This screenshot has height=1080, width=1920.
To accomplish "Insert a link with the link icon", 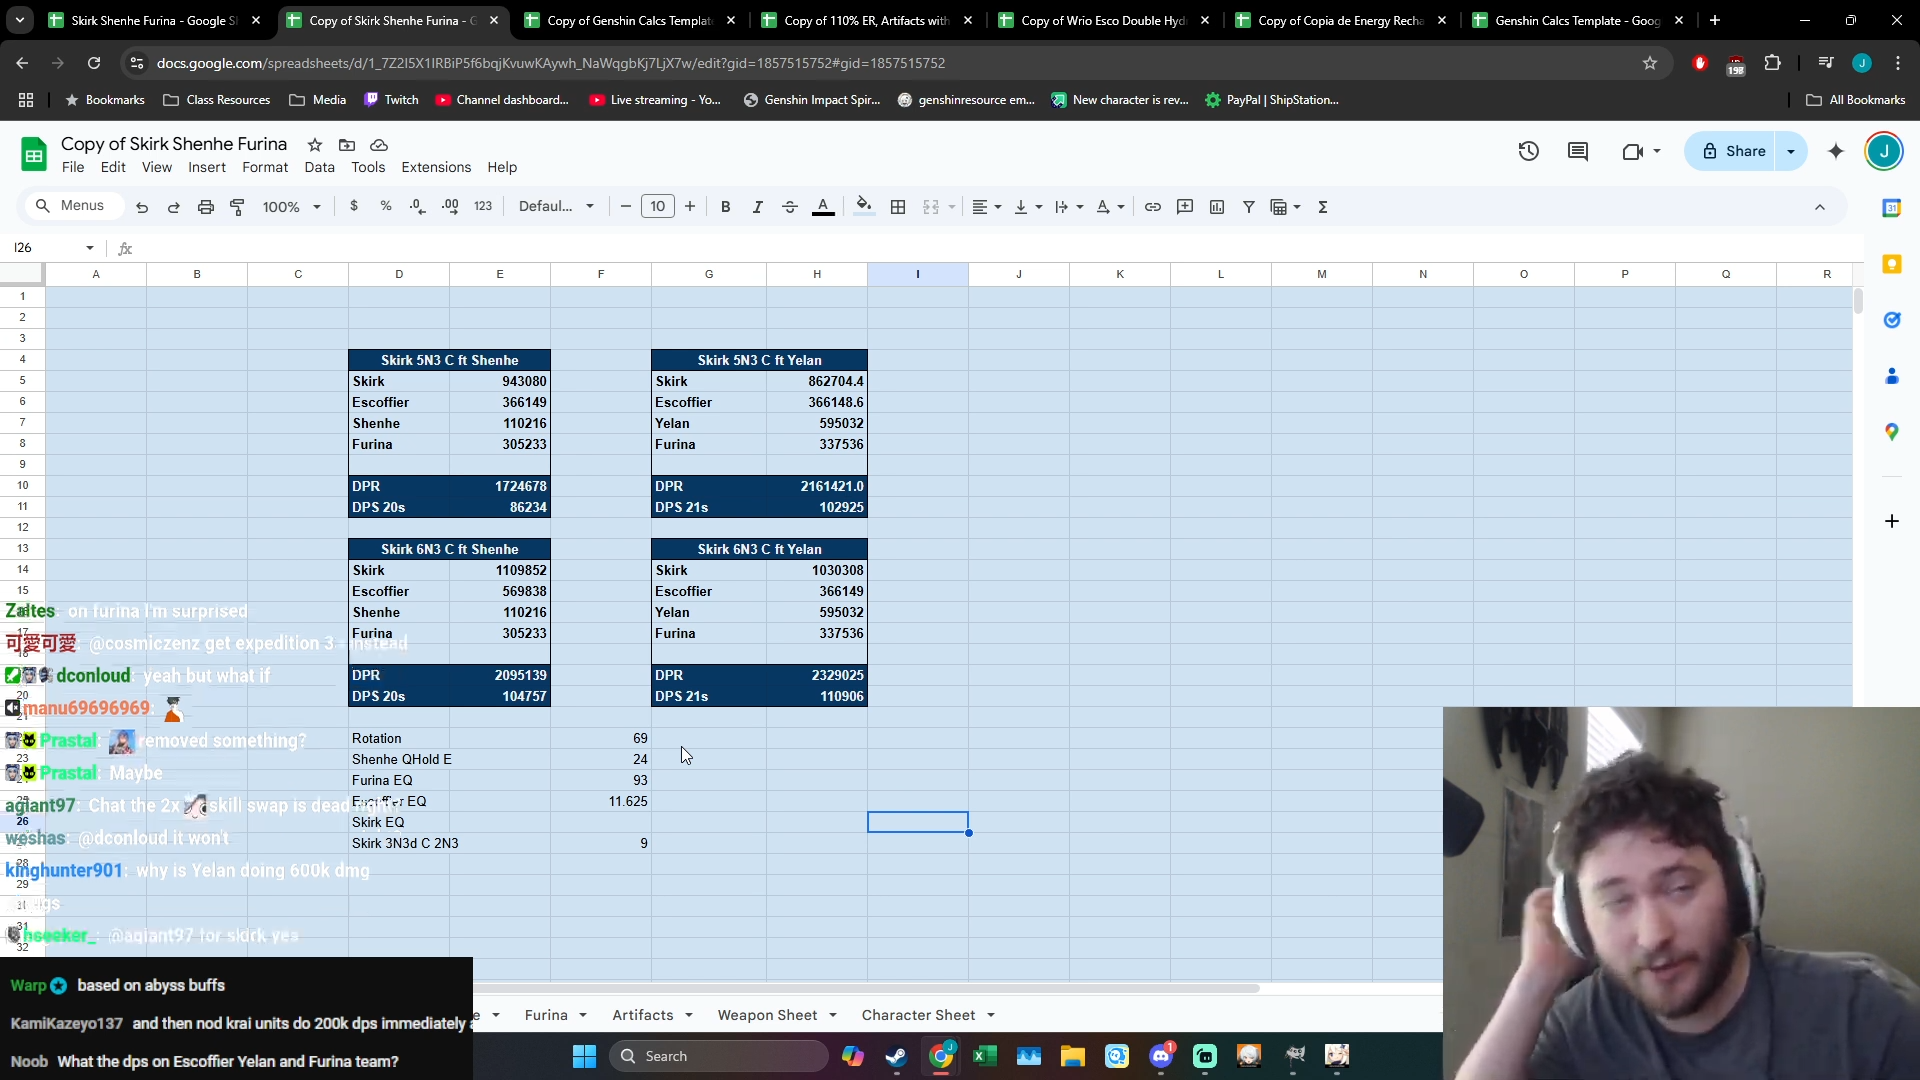I will coord(1153,207).
